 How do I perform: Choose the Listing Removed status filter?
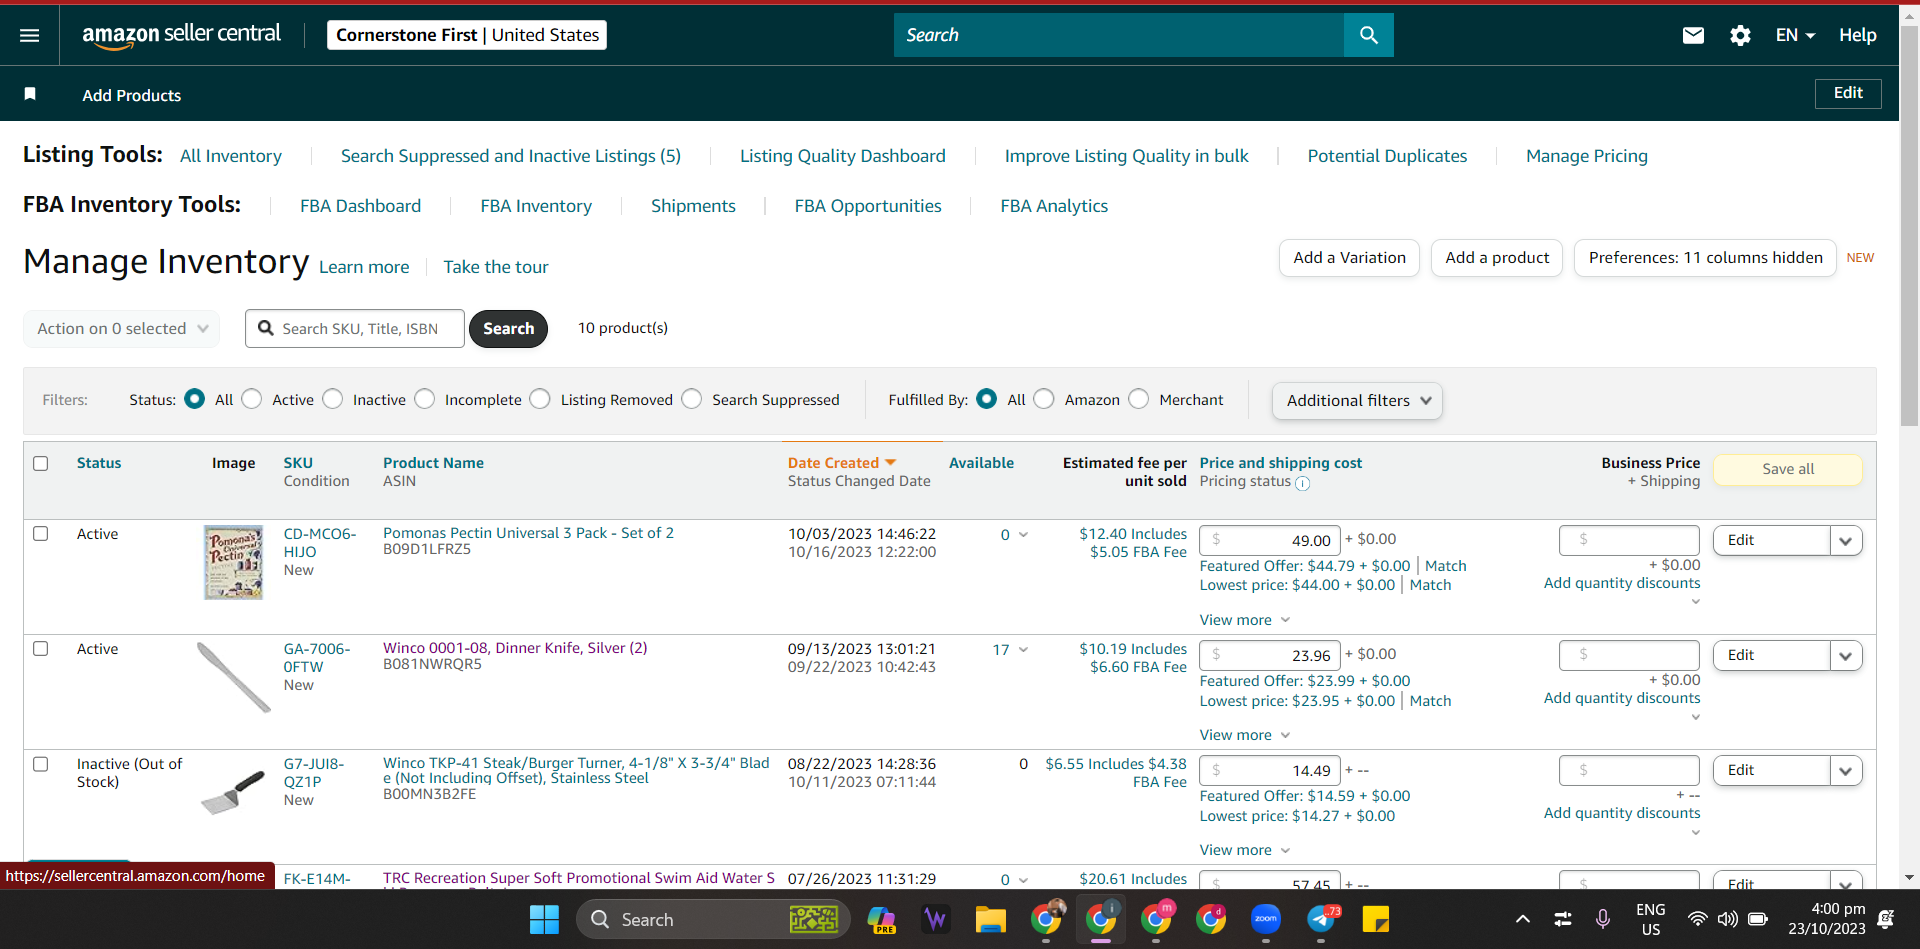(540, 399)
